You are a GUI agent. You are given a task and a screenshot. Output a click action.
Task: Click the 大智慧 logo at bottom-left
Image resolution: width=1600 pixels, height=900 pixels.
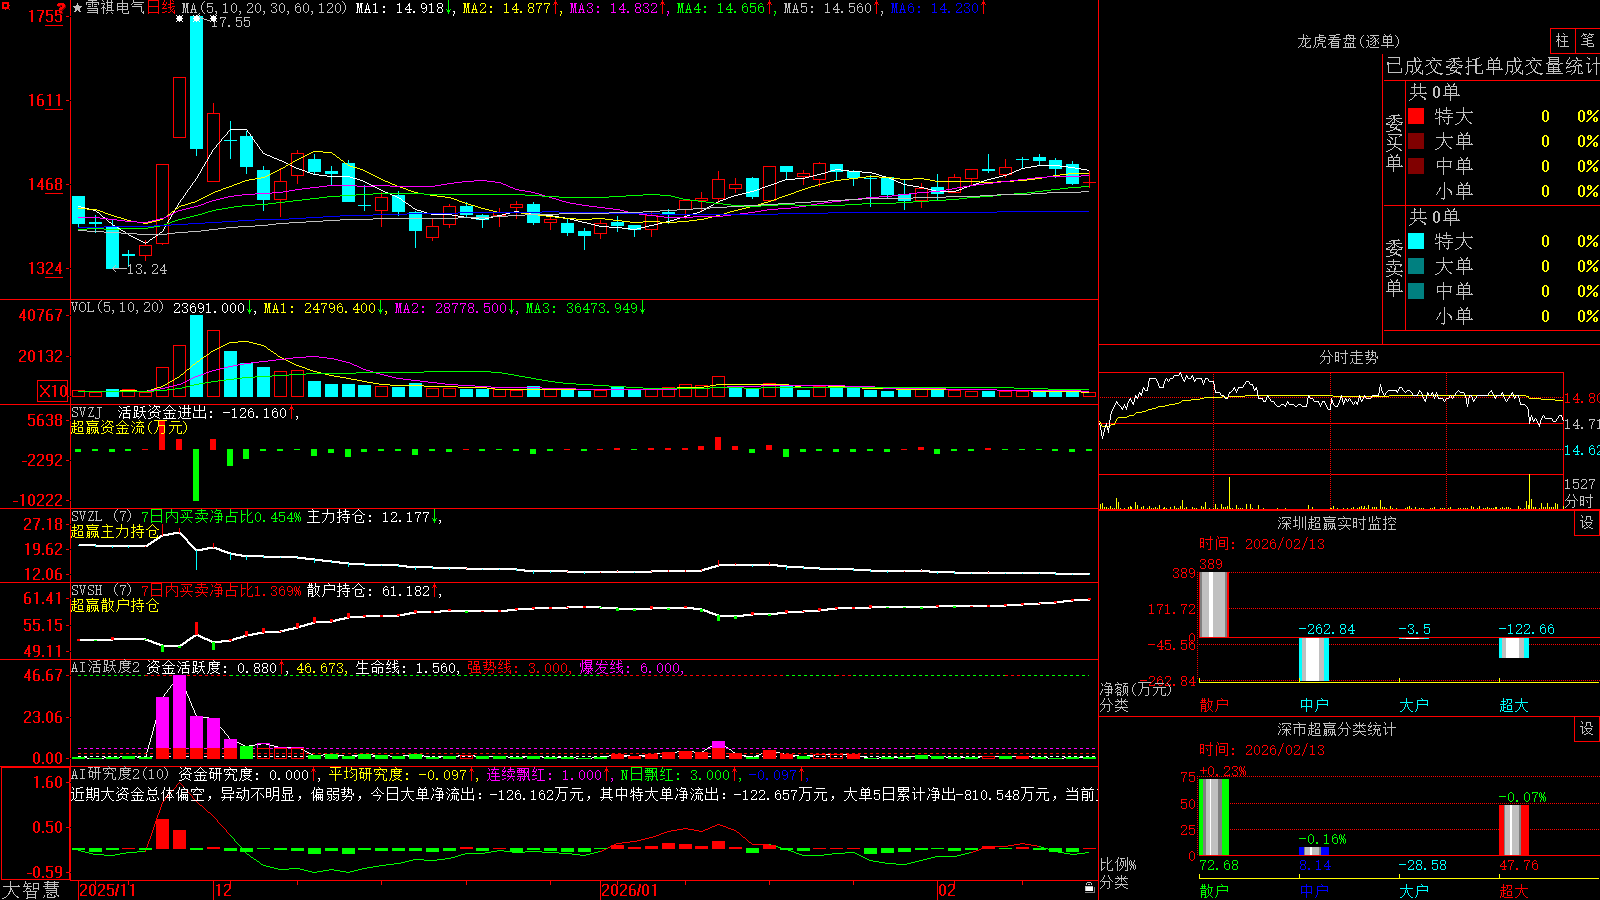pyautogui.click(x=31, y=889)
